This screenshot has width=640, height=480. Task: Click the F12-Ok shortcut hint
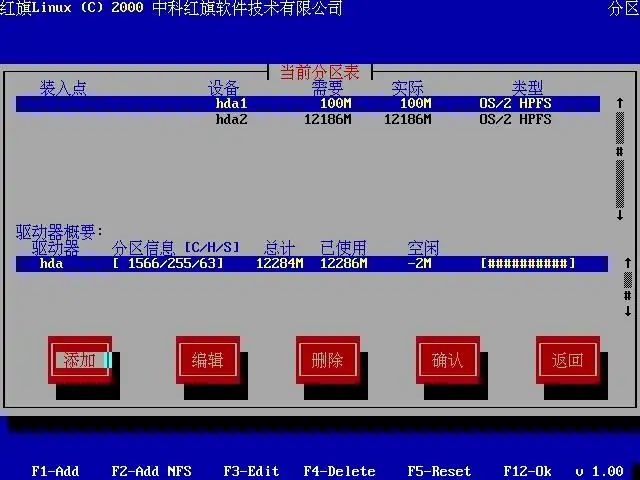pyautogui.click(x=528, y=471)
